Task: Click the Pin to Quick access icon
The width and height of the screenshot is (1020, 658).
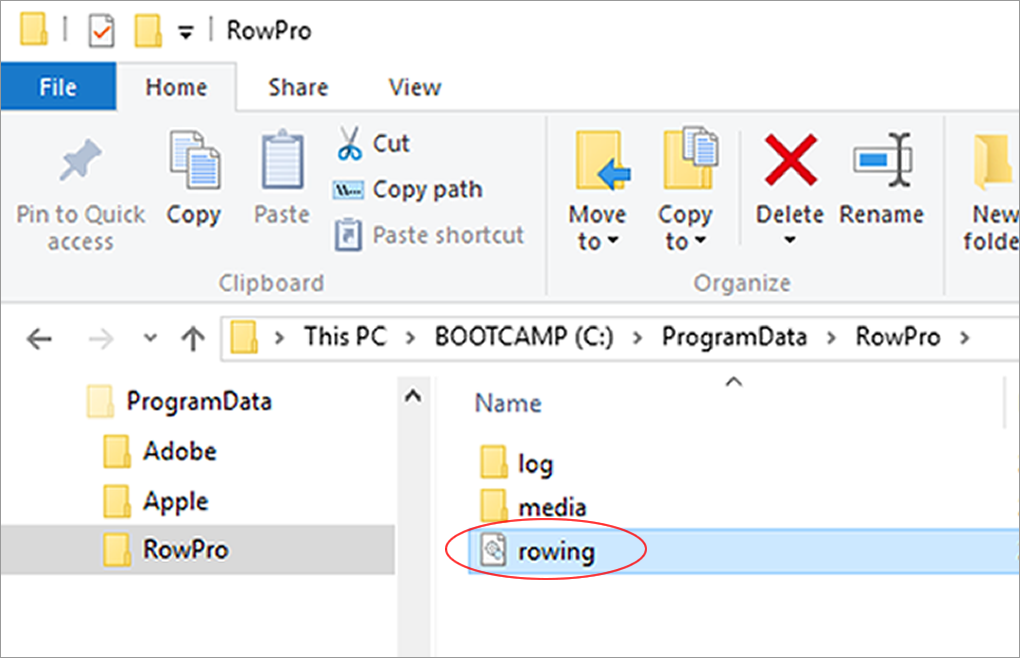Action: (x=80, y=163)
